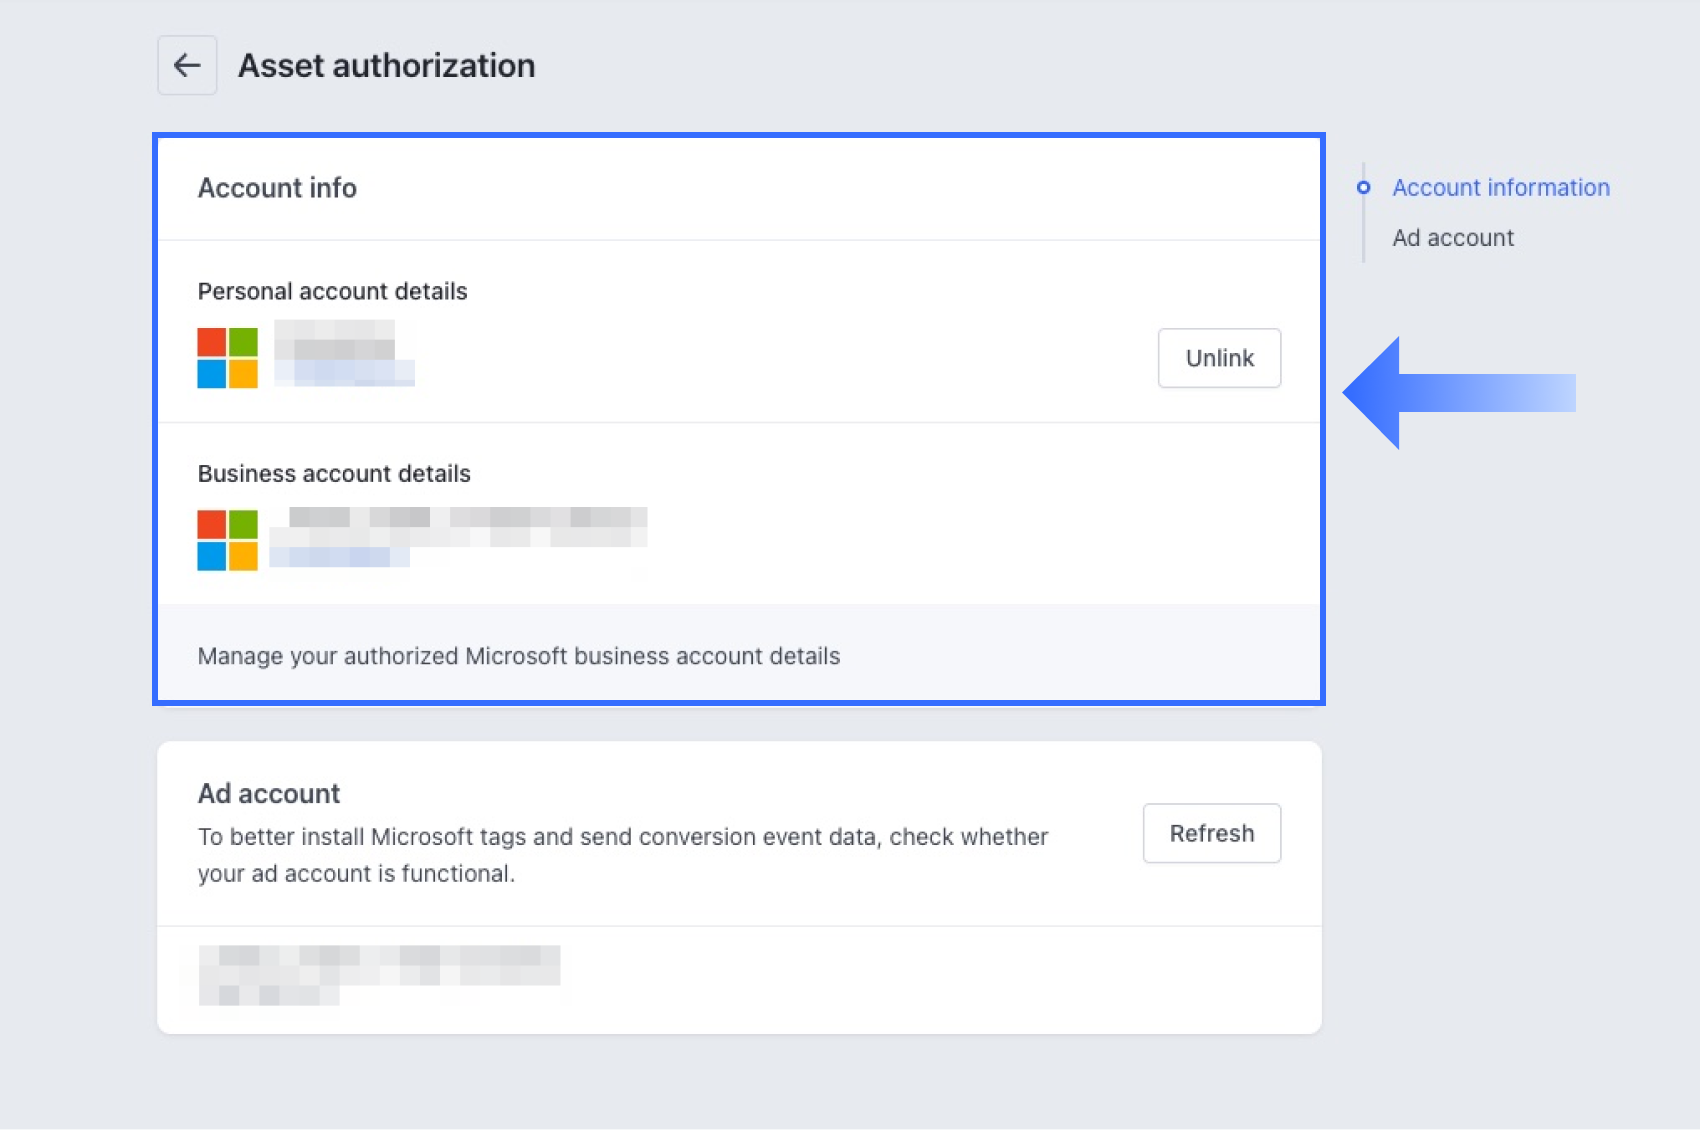The height and width of the screenshot is (1130, 1700).
Task: Click Microsoft logo under Business account details
Action: [x=227, y=540]
